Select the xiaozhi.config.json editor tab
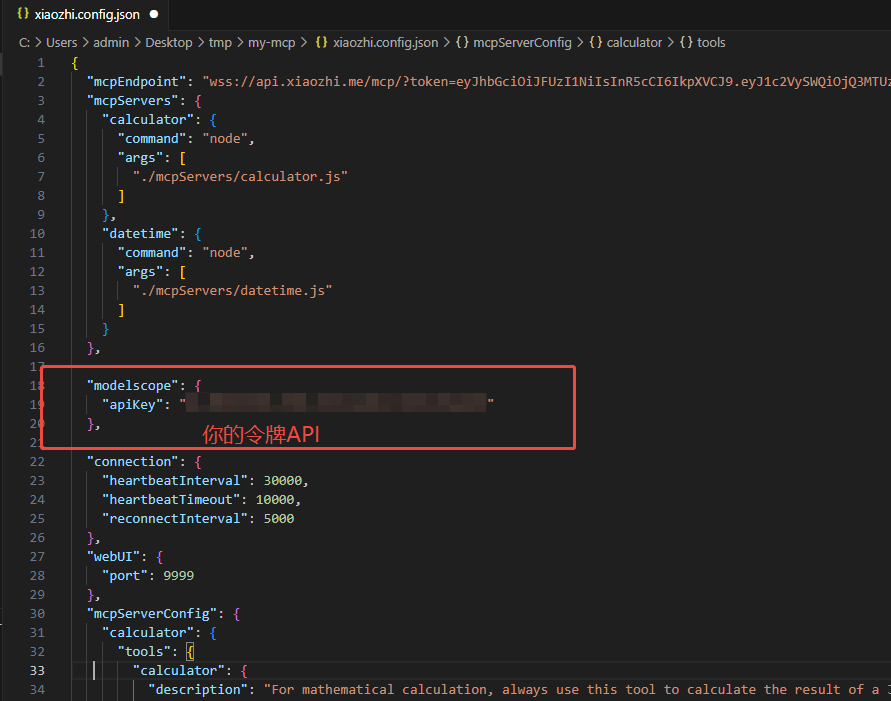891x701 pixels. (x=88, y=15)
